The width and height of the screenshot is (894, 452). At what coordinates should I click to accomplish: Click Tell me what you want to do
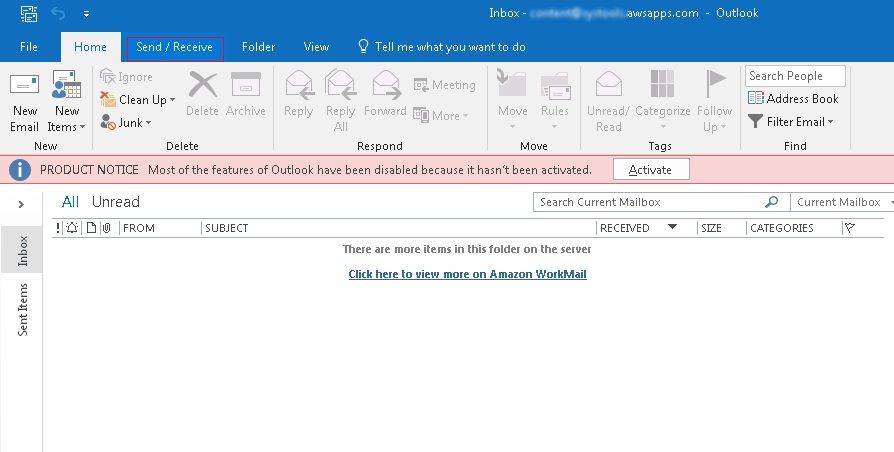[441, 47]
